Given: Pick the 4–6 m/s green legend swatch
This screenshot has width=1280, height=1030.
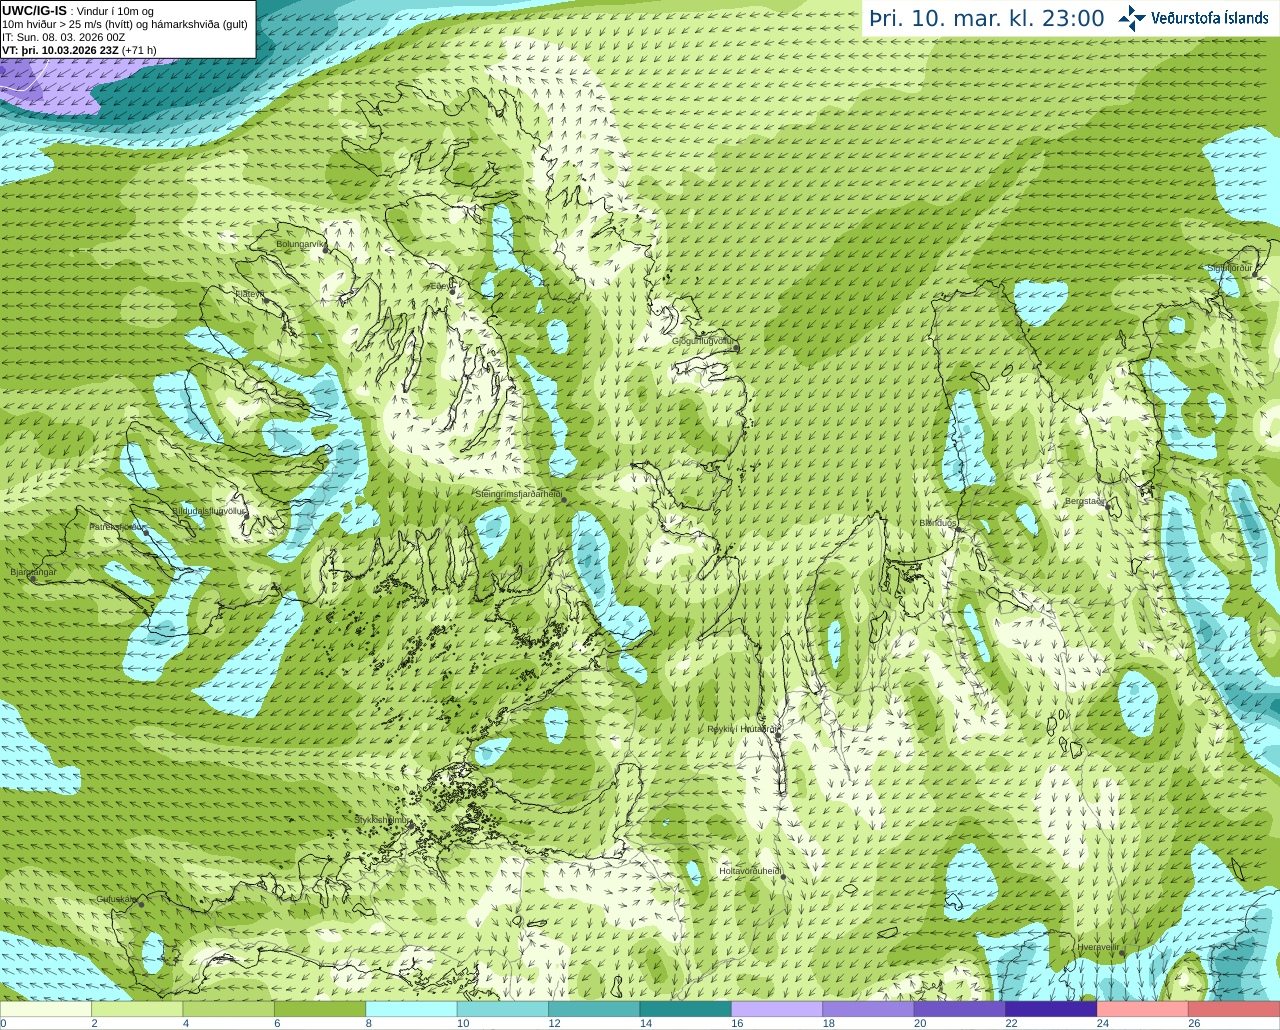Looking at the screenshot, I should coord(229,1009).
